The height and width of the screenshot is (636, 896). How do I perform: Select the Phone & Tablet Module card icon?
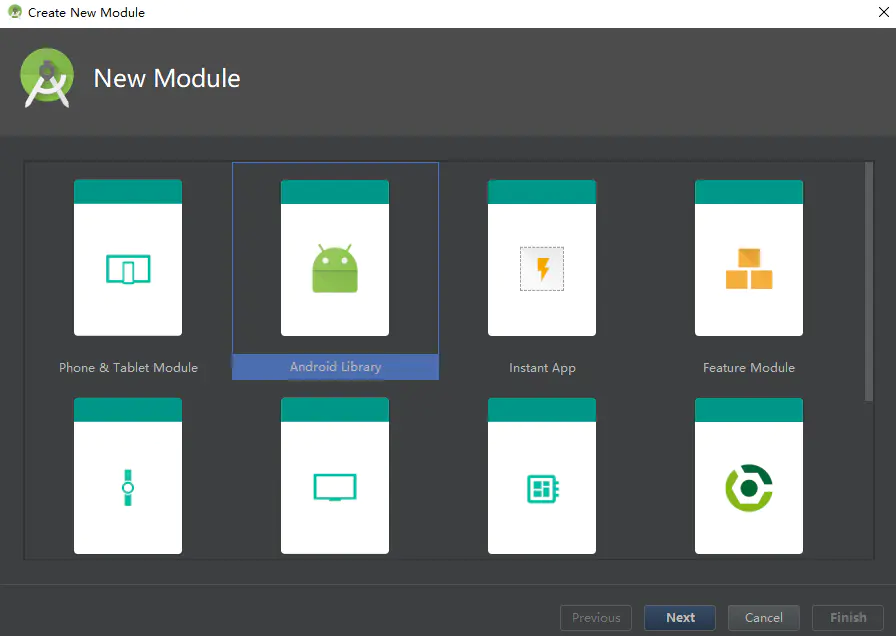128,258
